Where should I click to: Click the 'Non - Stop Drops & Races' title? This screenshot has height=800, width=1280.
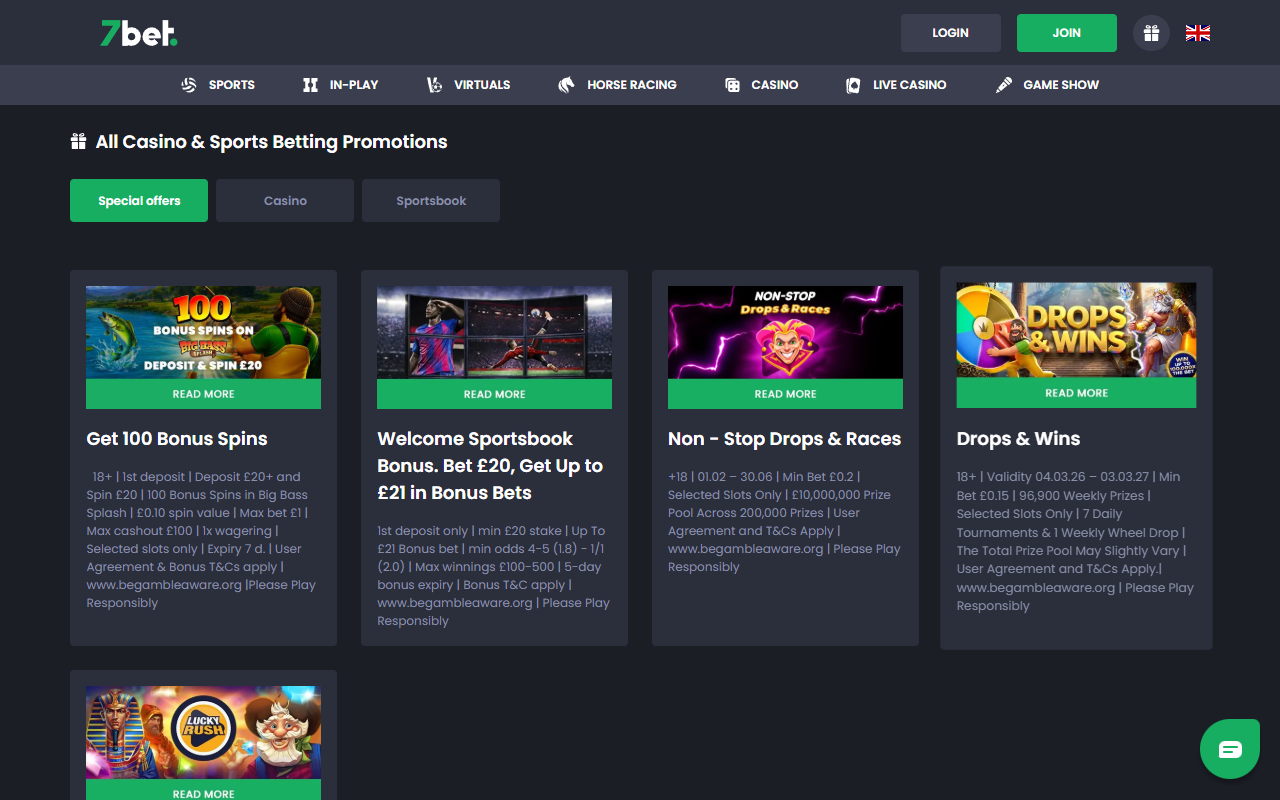[x=785, y=439]
